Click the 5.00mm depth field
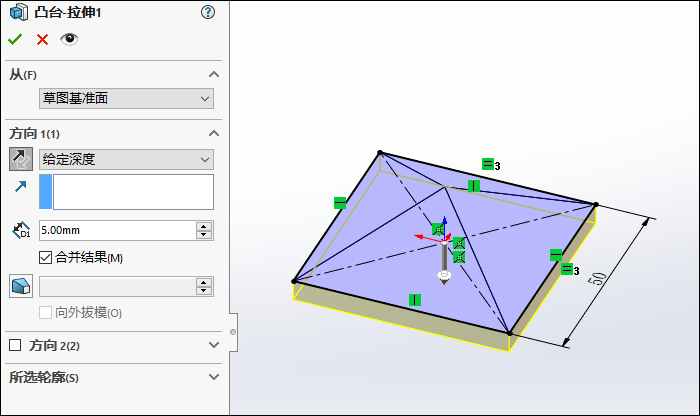The width and height of the screenshot is (700, 416). click(x=117, y=230)
